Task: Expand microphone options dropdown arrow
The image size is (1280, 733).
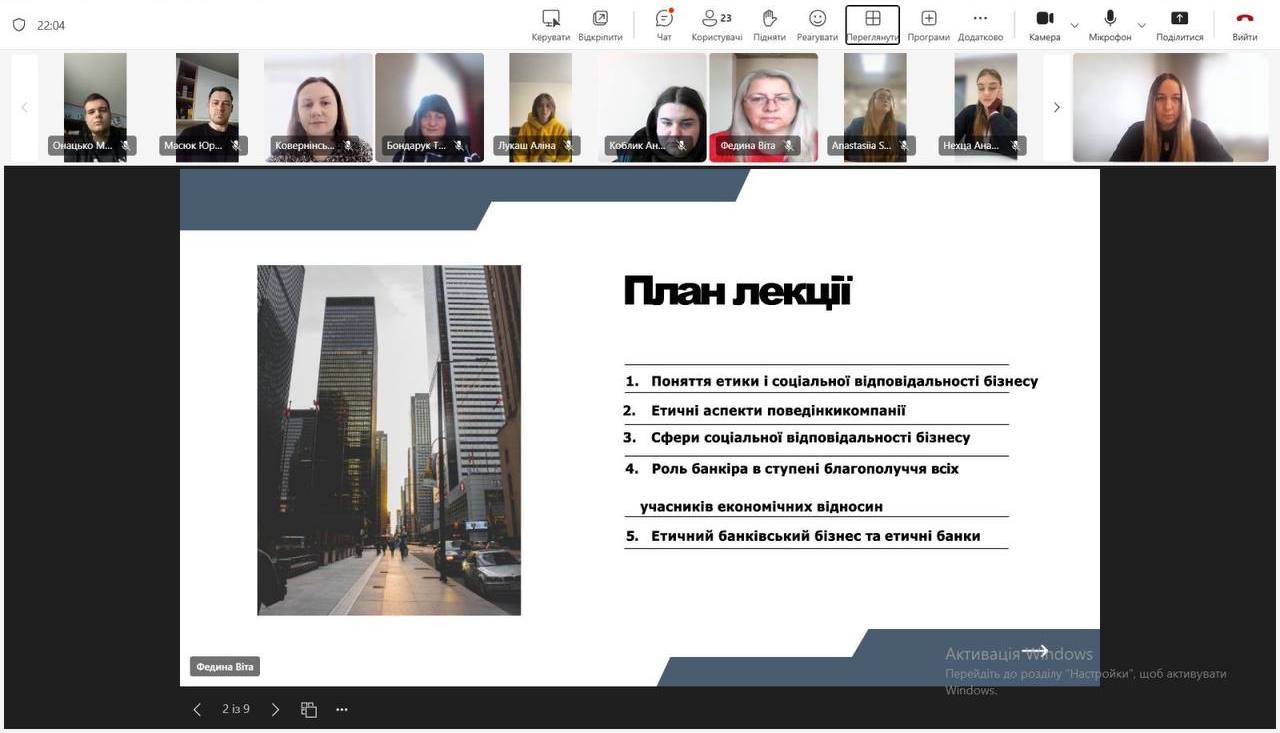Action: click(x=1142, y=25)
